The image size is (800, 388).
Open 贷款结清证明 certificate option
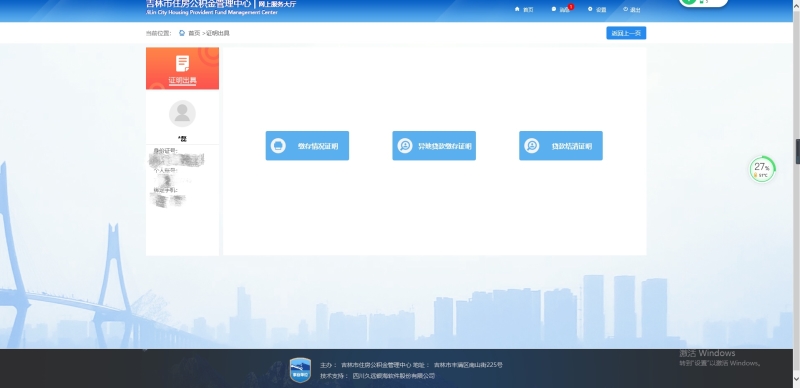[x=561, y=146]
